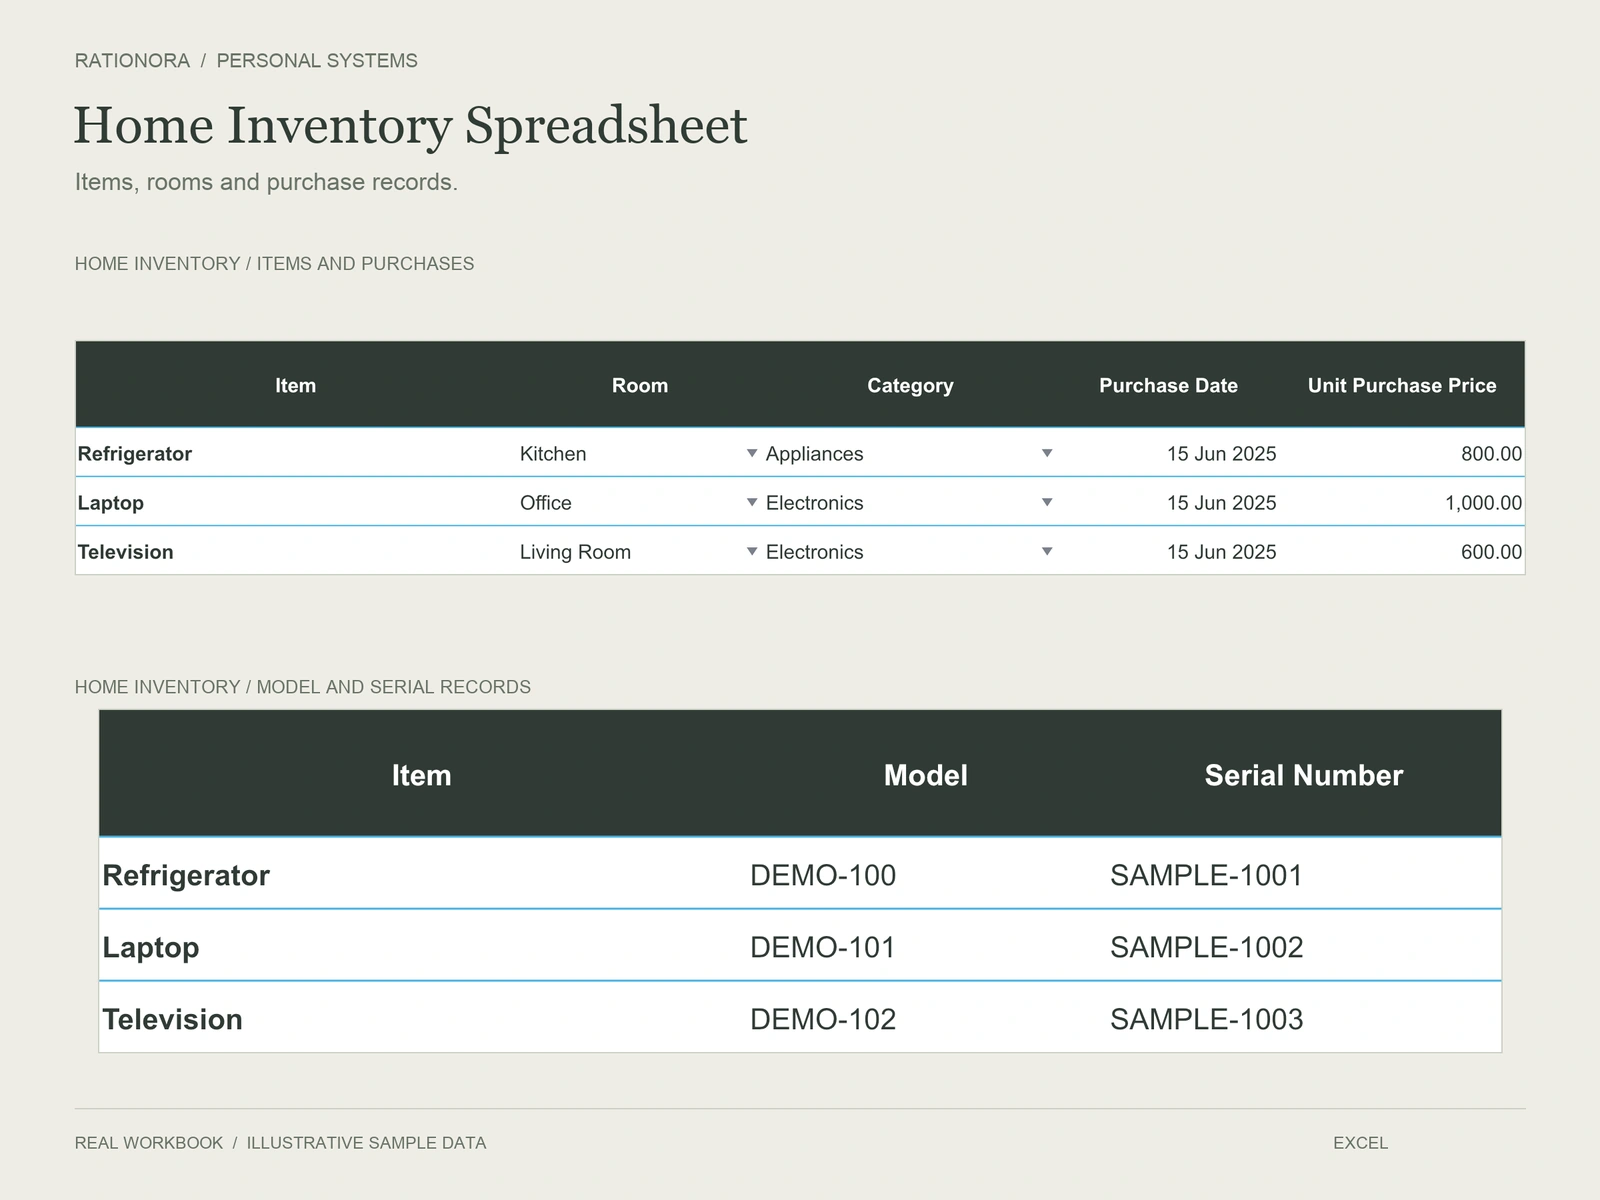This screenshot has height=1200, width=1600.
Task: Select the Refrigerator cell in purchases table
Action: coord(296,454)
